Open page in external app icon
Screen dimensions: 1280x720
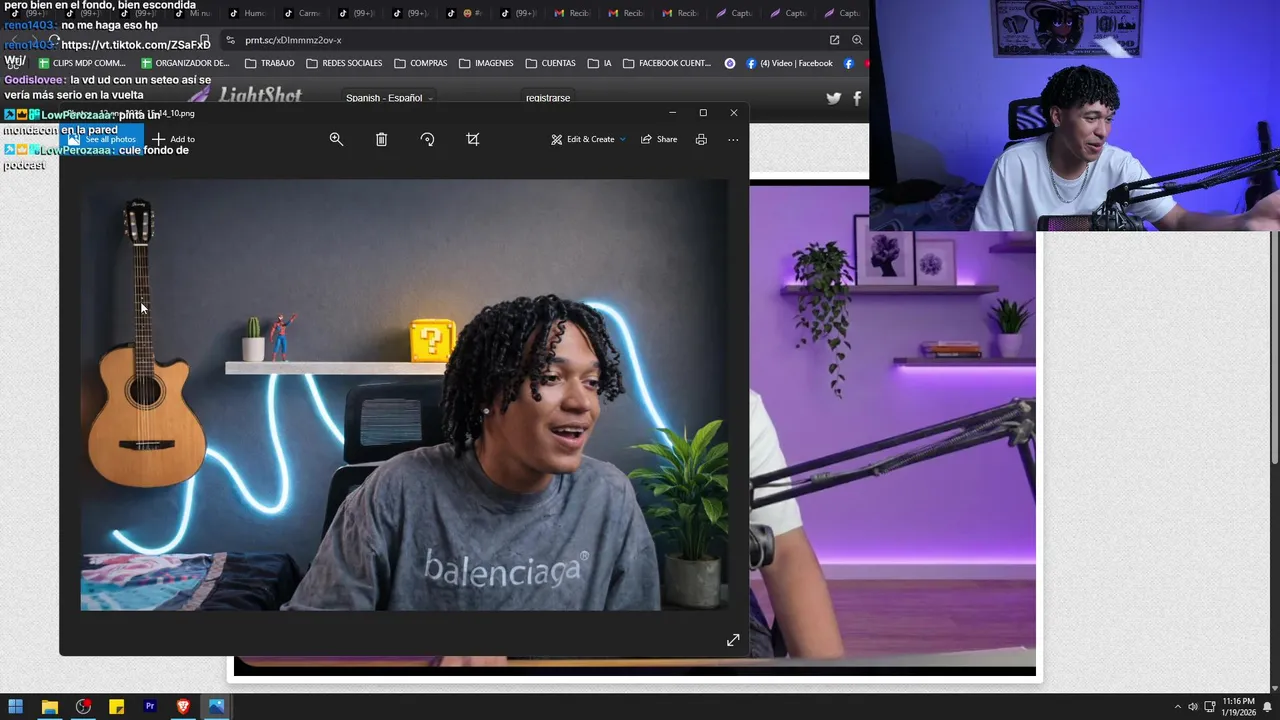834,40
